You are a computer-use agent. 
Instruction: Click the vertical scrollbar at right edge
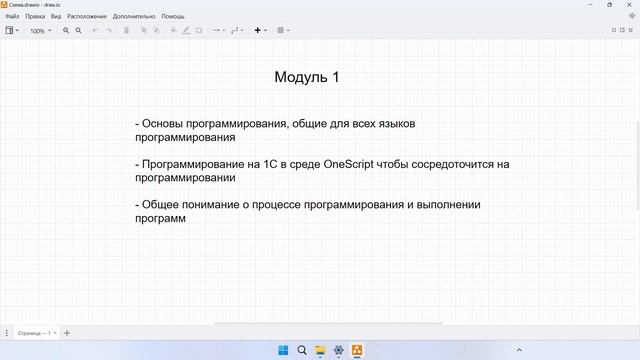pyautogui.click(x=638, y=165)
